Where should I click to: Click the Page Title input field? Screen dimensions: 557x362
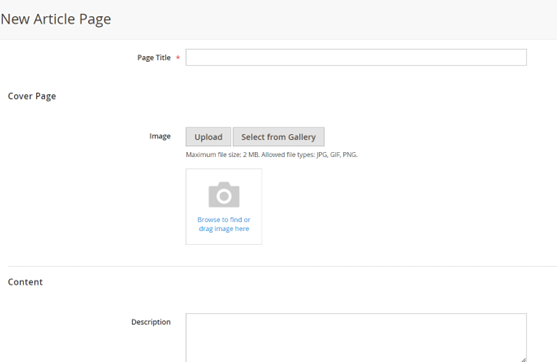click(356, 57)
